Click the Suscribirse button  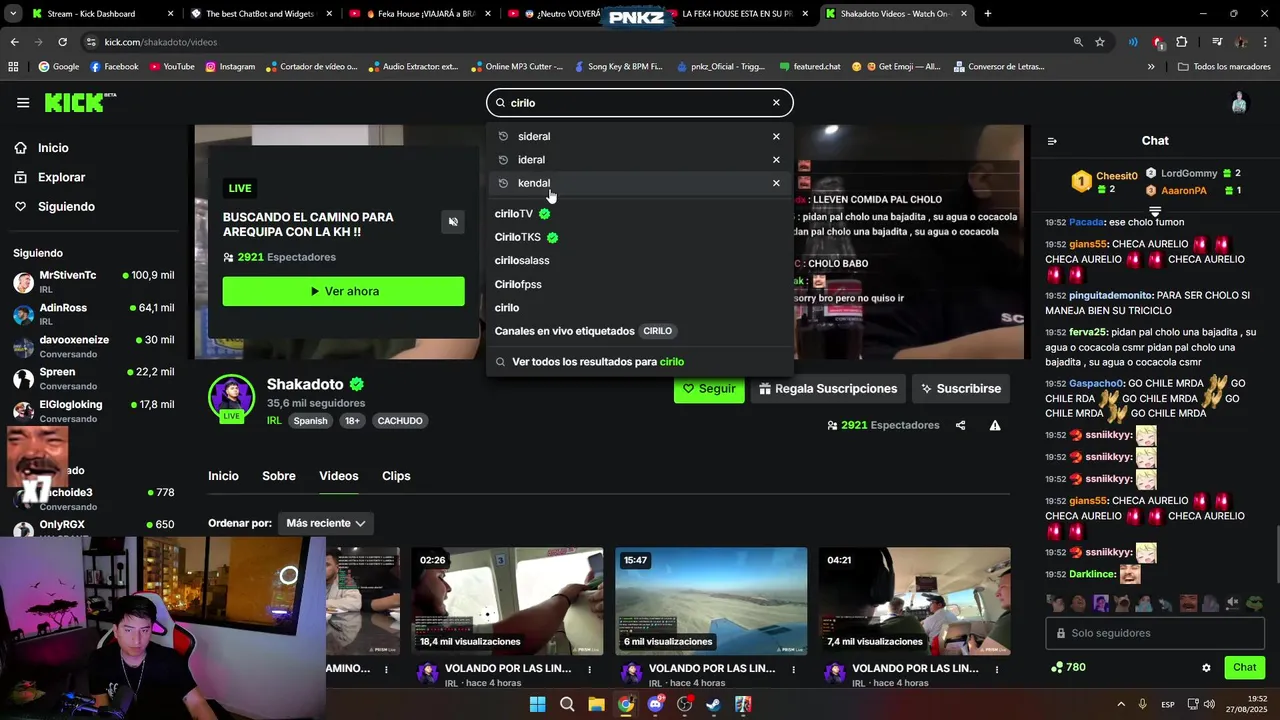click(x=961, y=388)
